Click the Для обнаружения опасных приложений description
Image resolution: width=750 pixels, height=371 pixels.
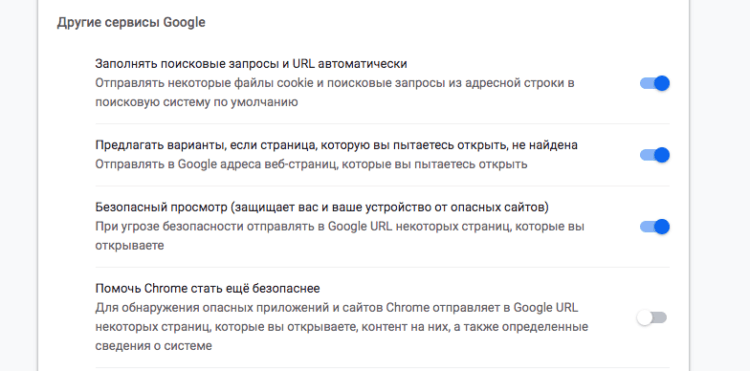pos(342,327)
